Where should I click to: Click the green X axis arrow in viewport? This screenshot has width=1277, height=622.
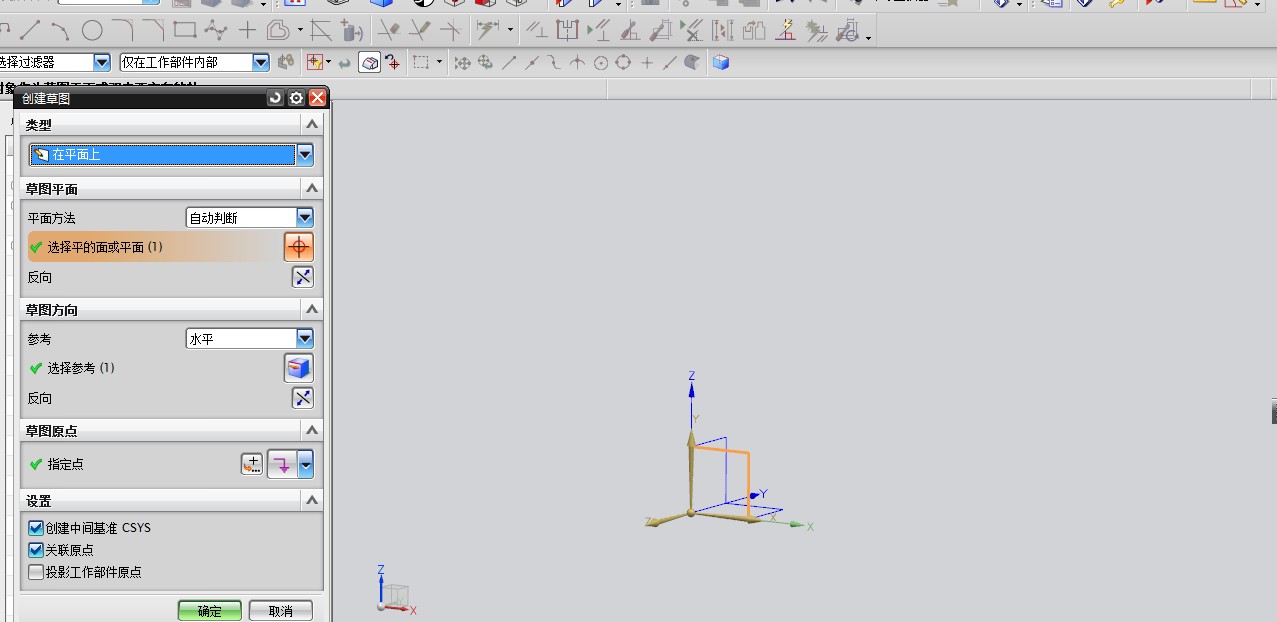click(x=797, y=524)
